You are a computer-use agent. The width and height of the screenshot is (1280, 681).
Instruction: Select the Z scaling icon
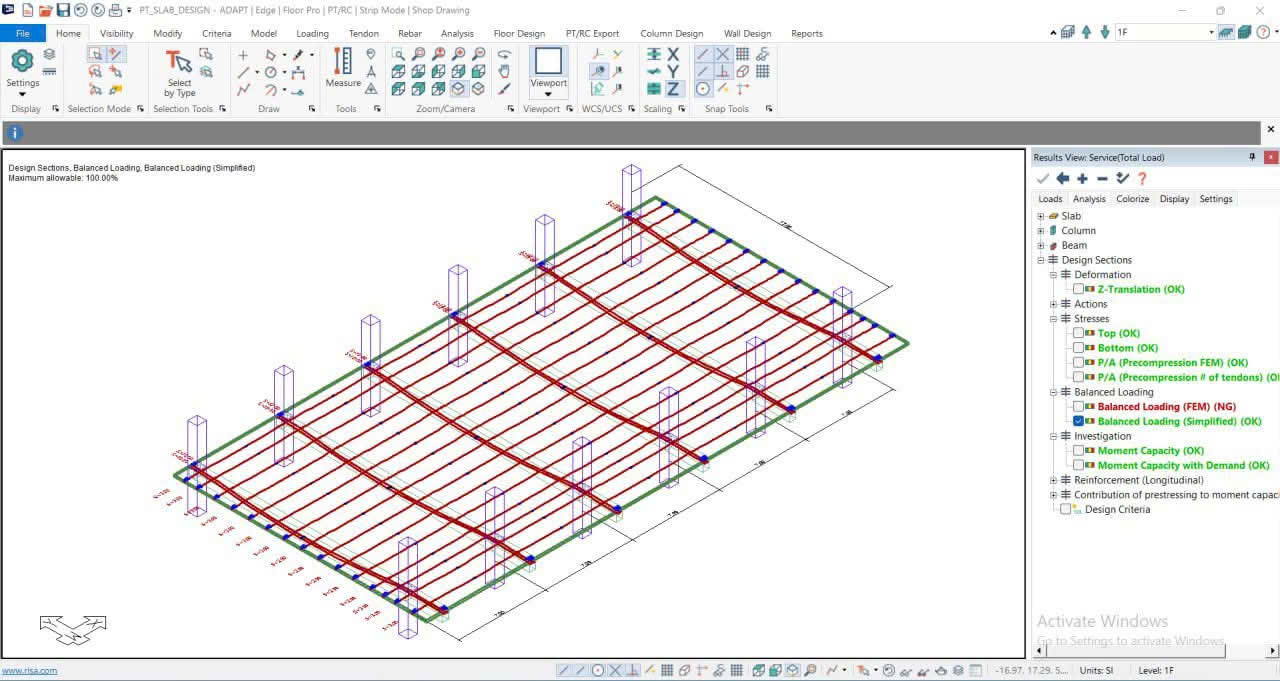pyautogui.click(x=673, y=89)
